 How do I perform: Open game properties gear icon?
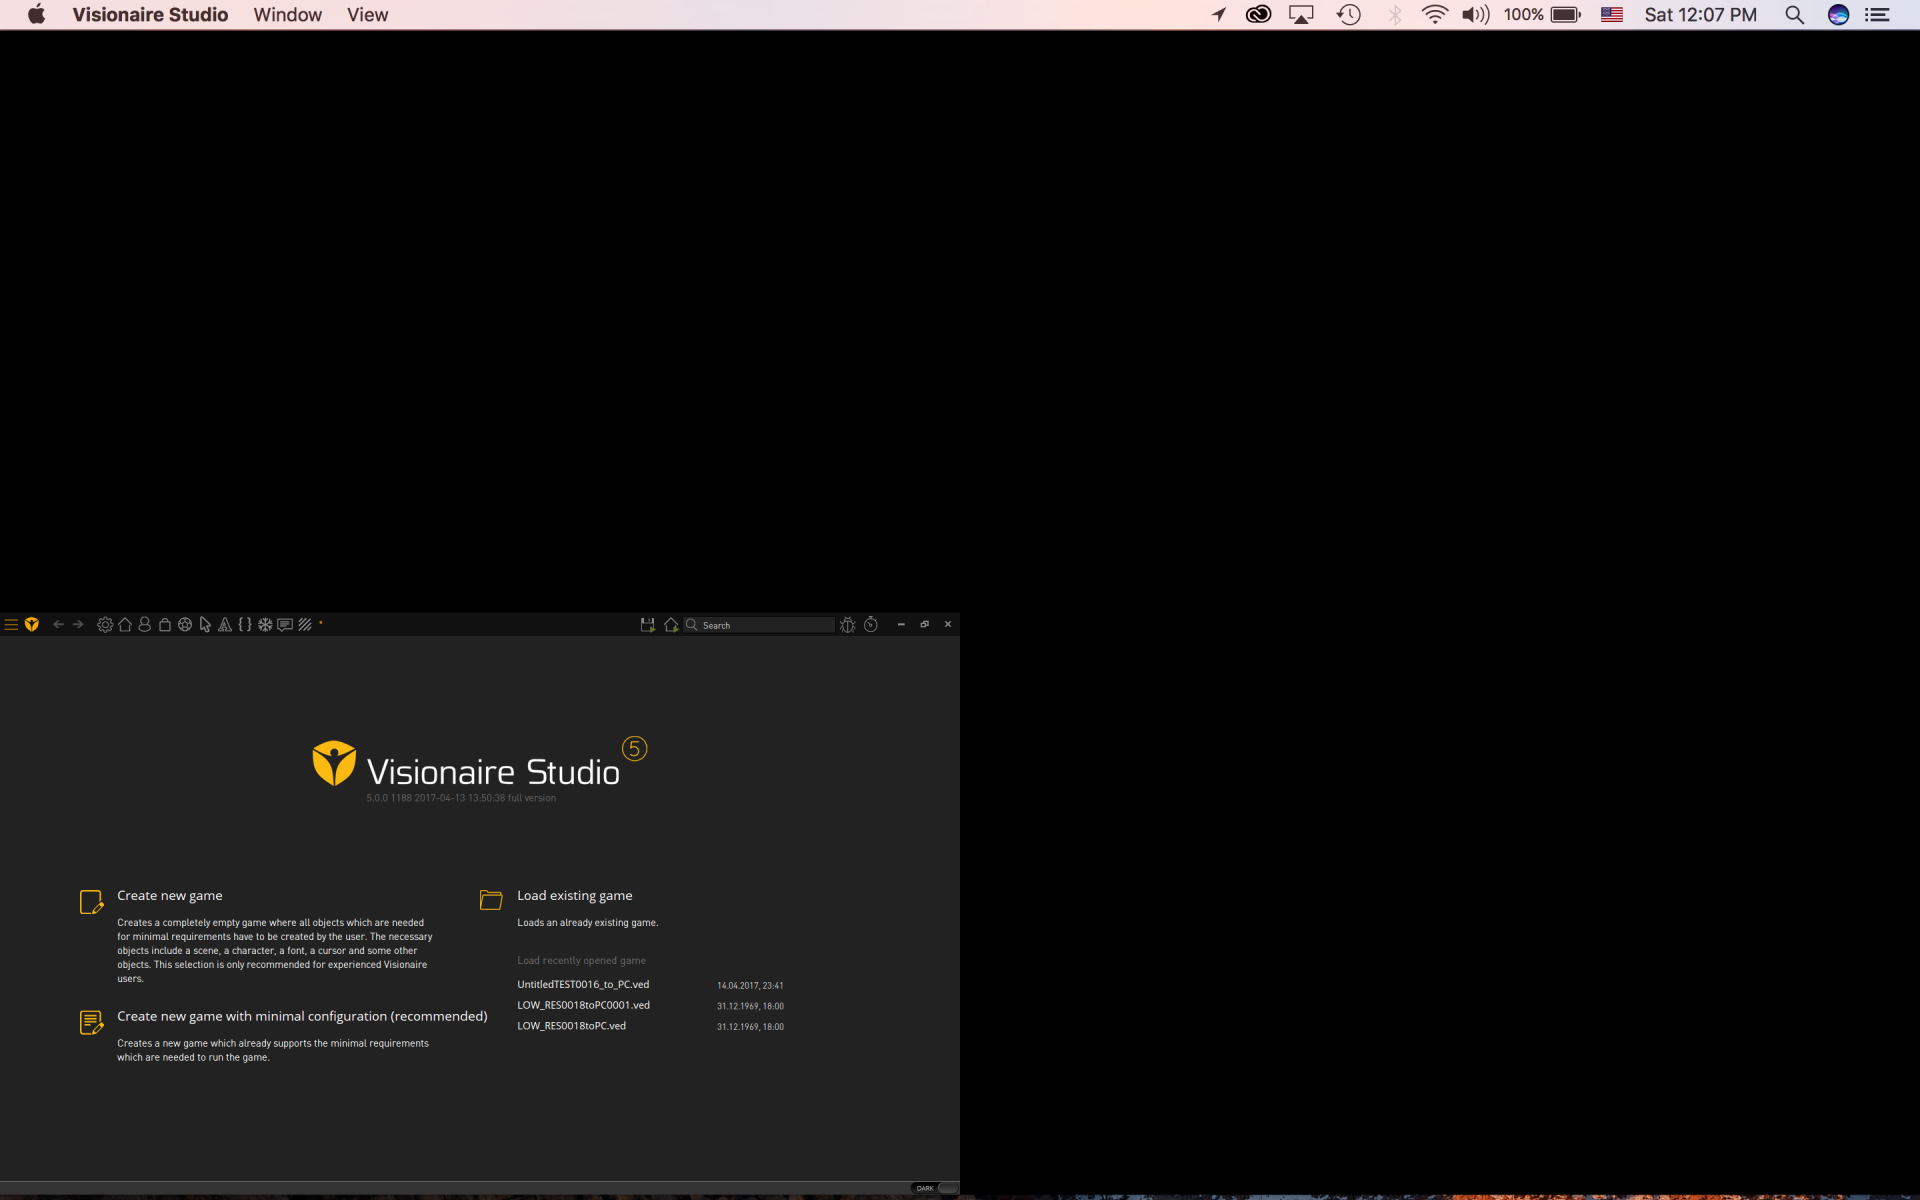click(105, 625)
